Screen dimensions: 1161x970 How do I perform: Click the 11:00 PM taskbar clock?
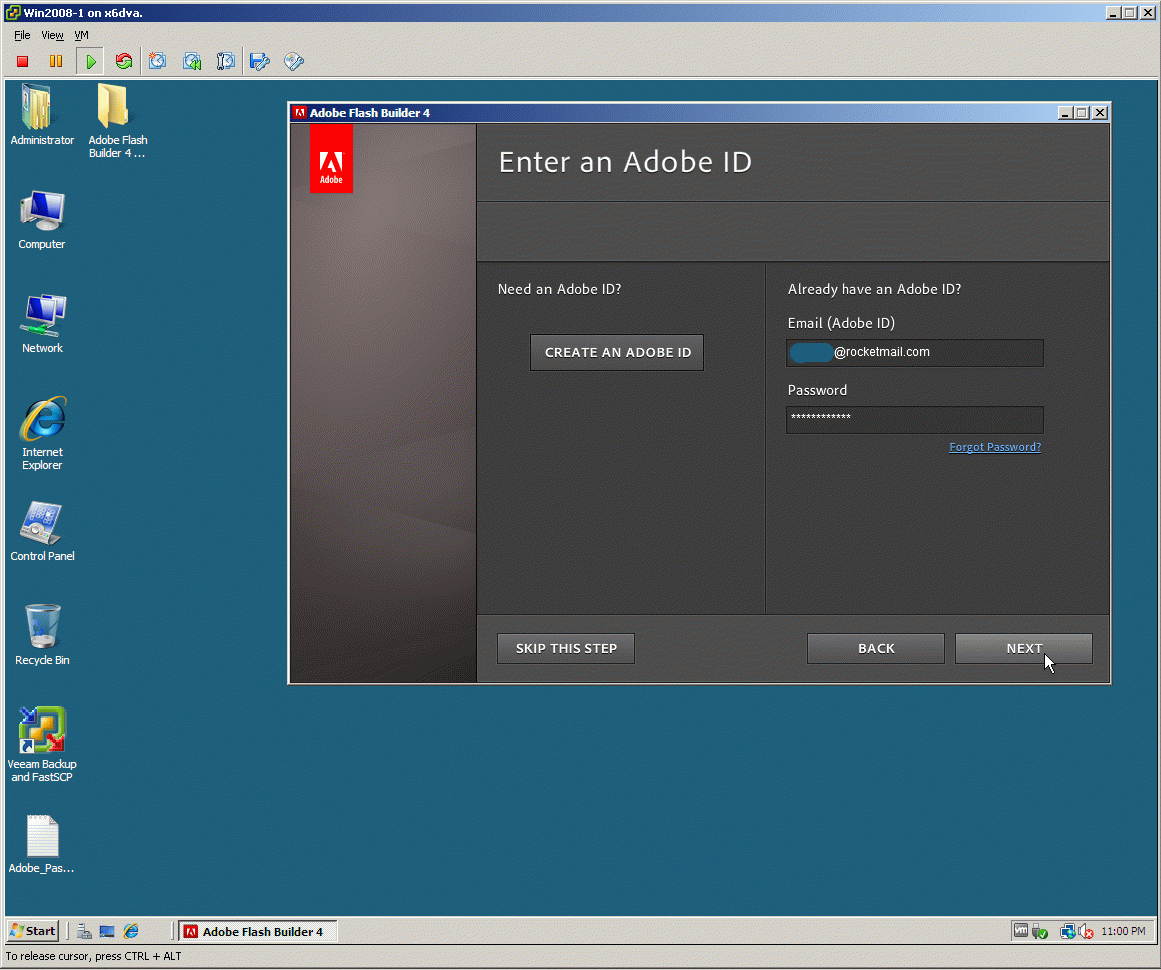[x=1122, y=931]
